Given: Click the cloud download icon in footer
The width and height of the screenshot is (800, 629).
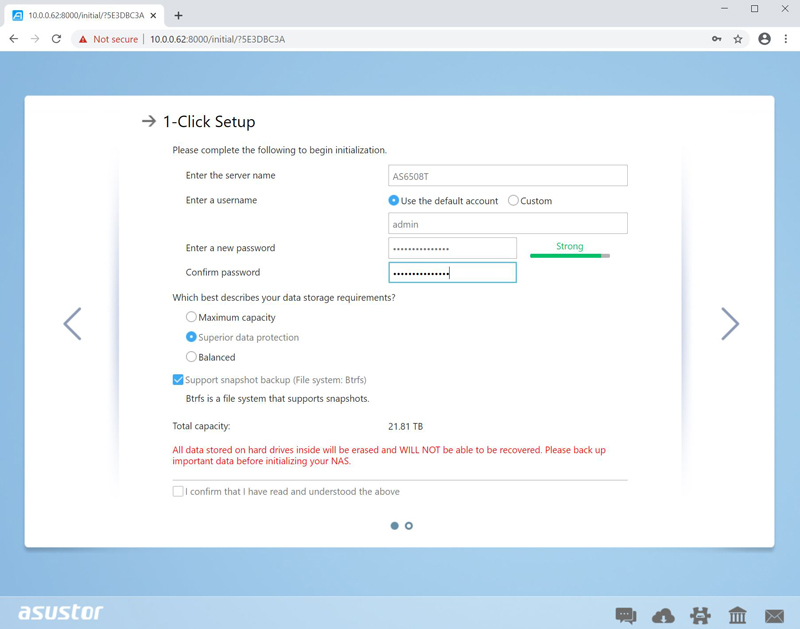Looking at the screenshot, I should coord(663,616).
